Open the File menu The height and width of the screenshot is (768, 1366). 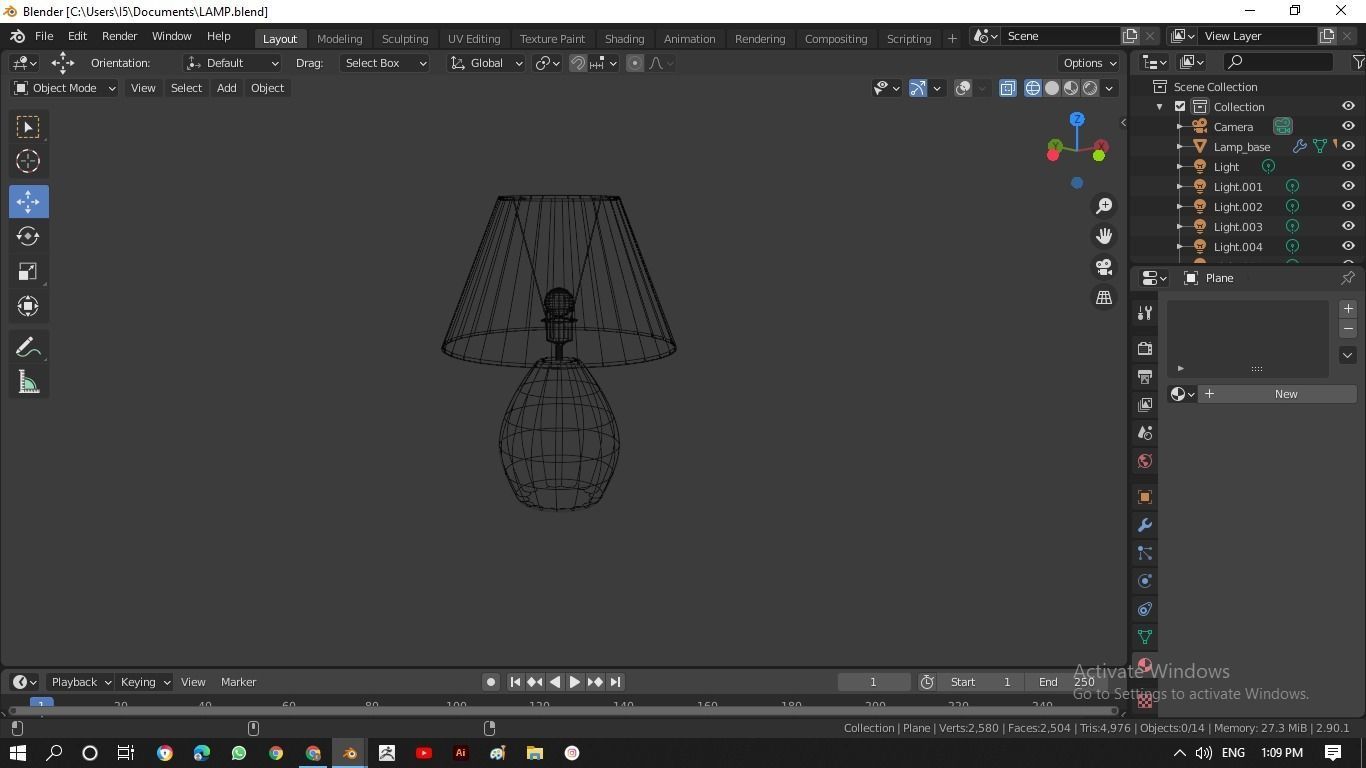[44, 36]
